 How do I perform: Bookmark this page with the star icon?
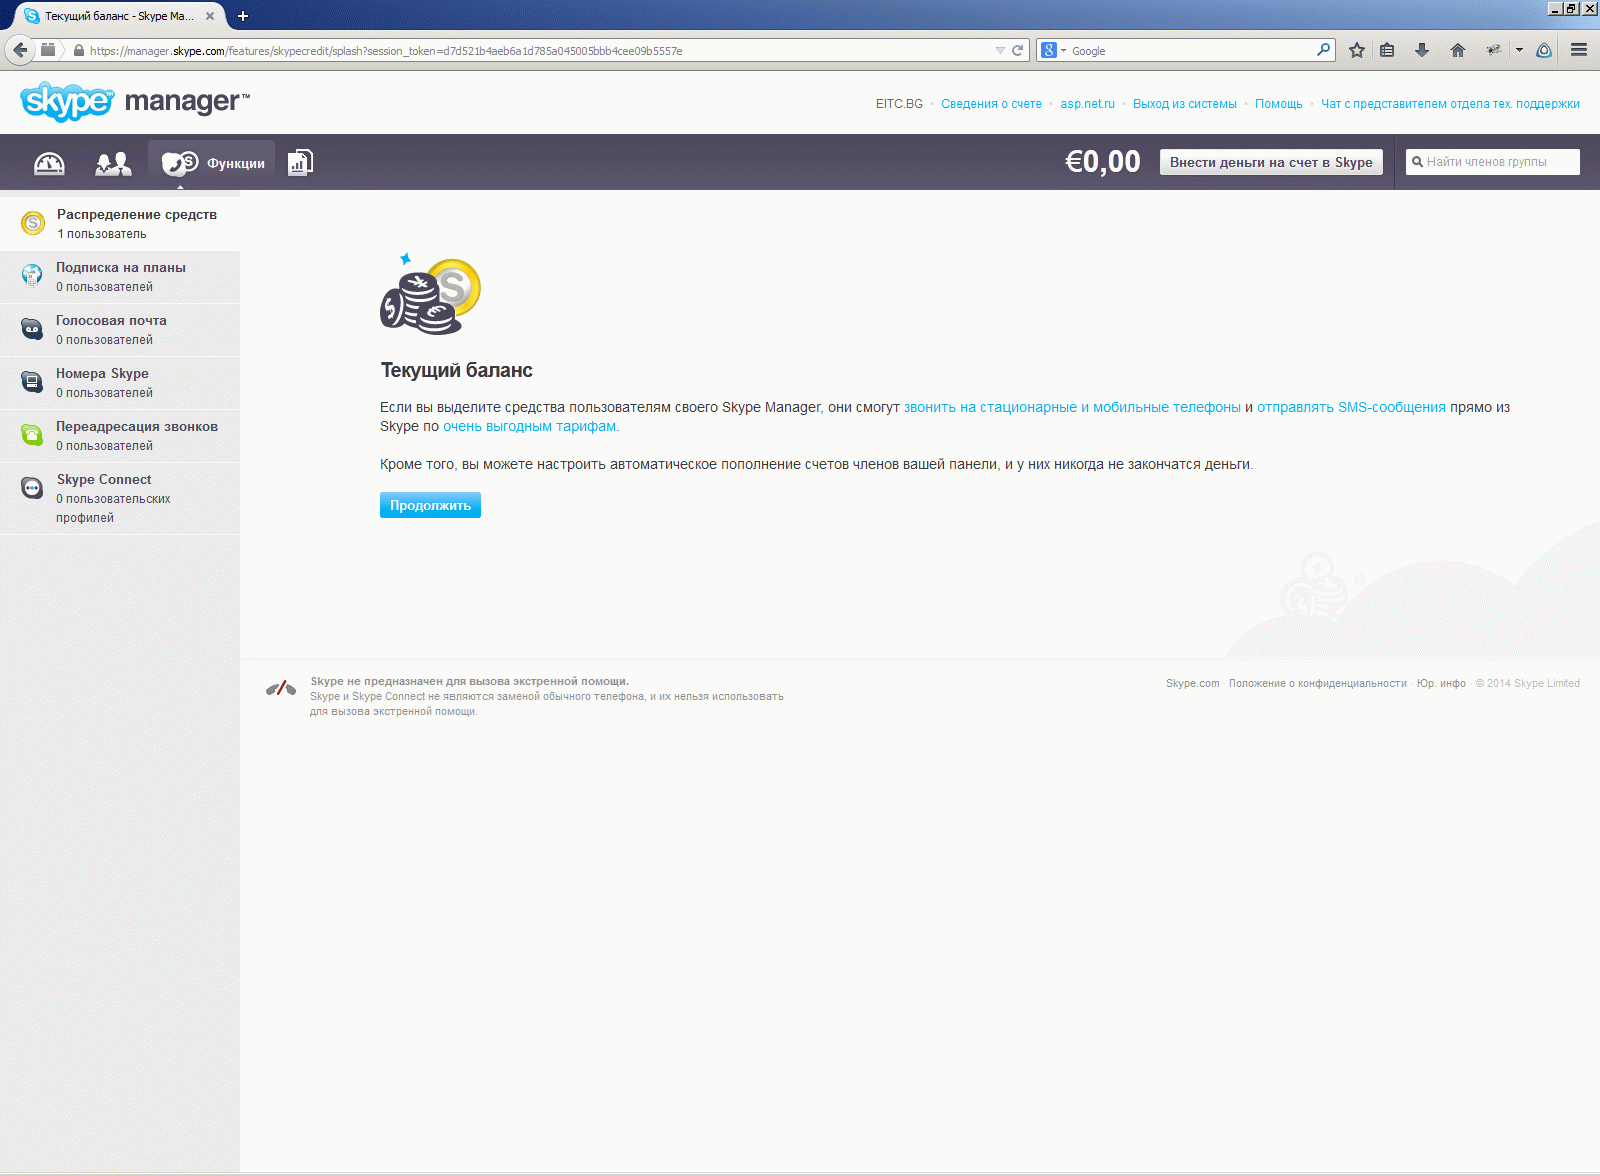pyautogui.click(x=1357, y=50)
